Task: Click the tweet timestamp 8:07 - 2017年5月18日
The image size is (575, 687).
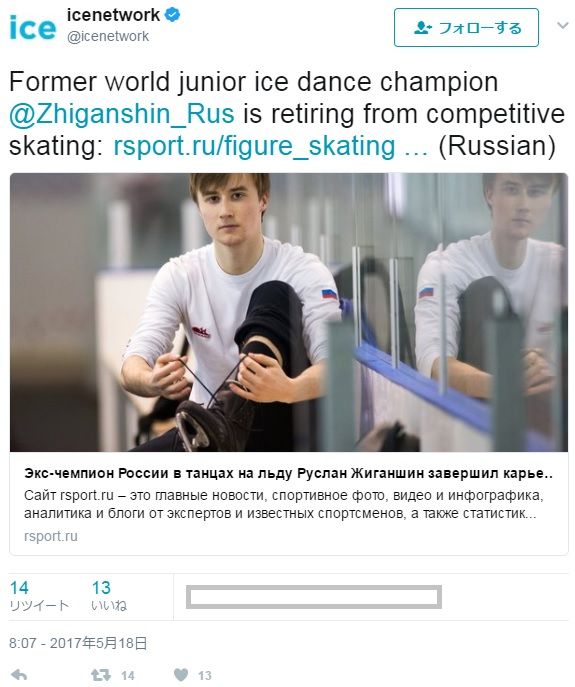Action: point(78,643)
